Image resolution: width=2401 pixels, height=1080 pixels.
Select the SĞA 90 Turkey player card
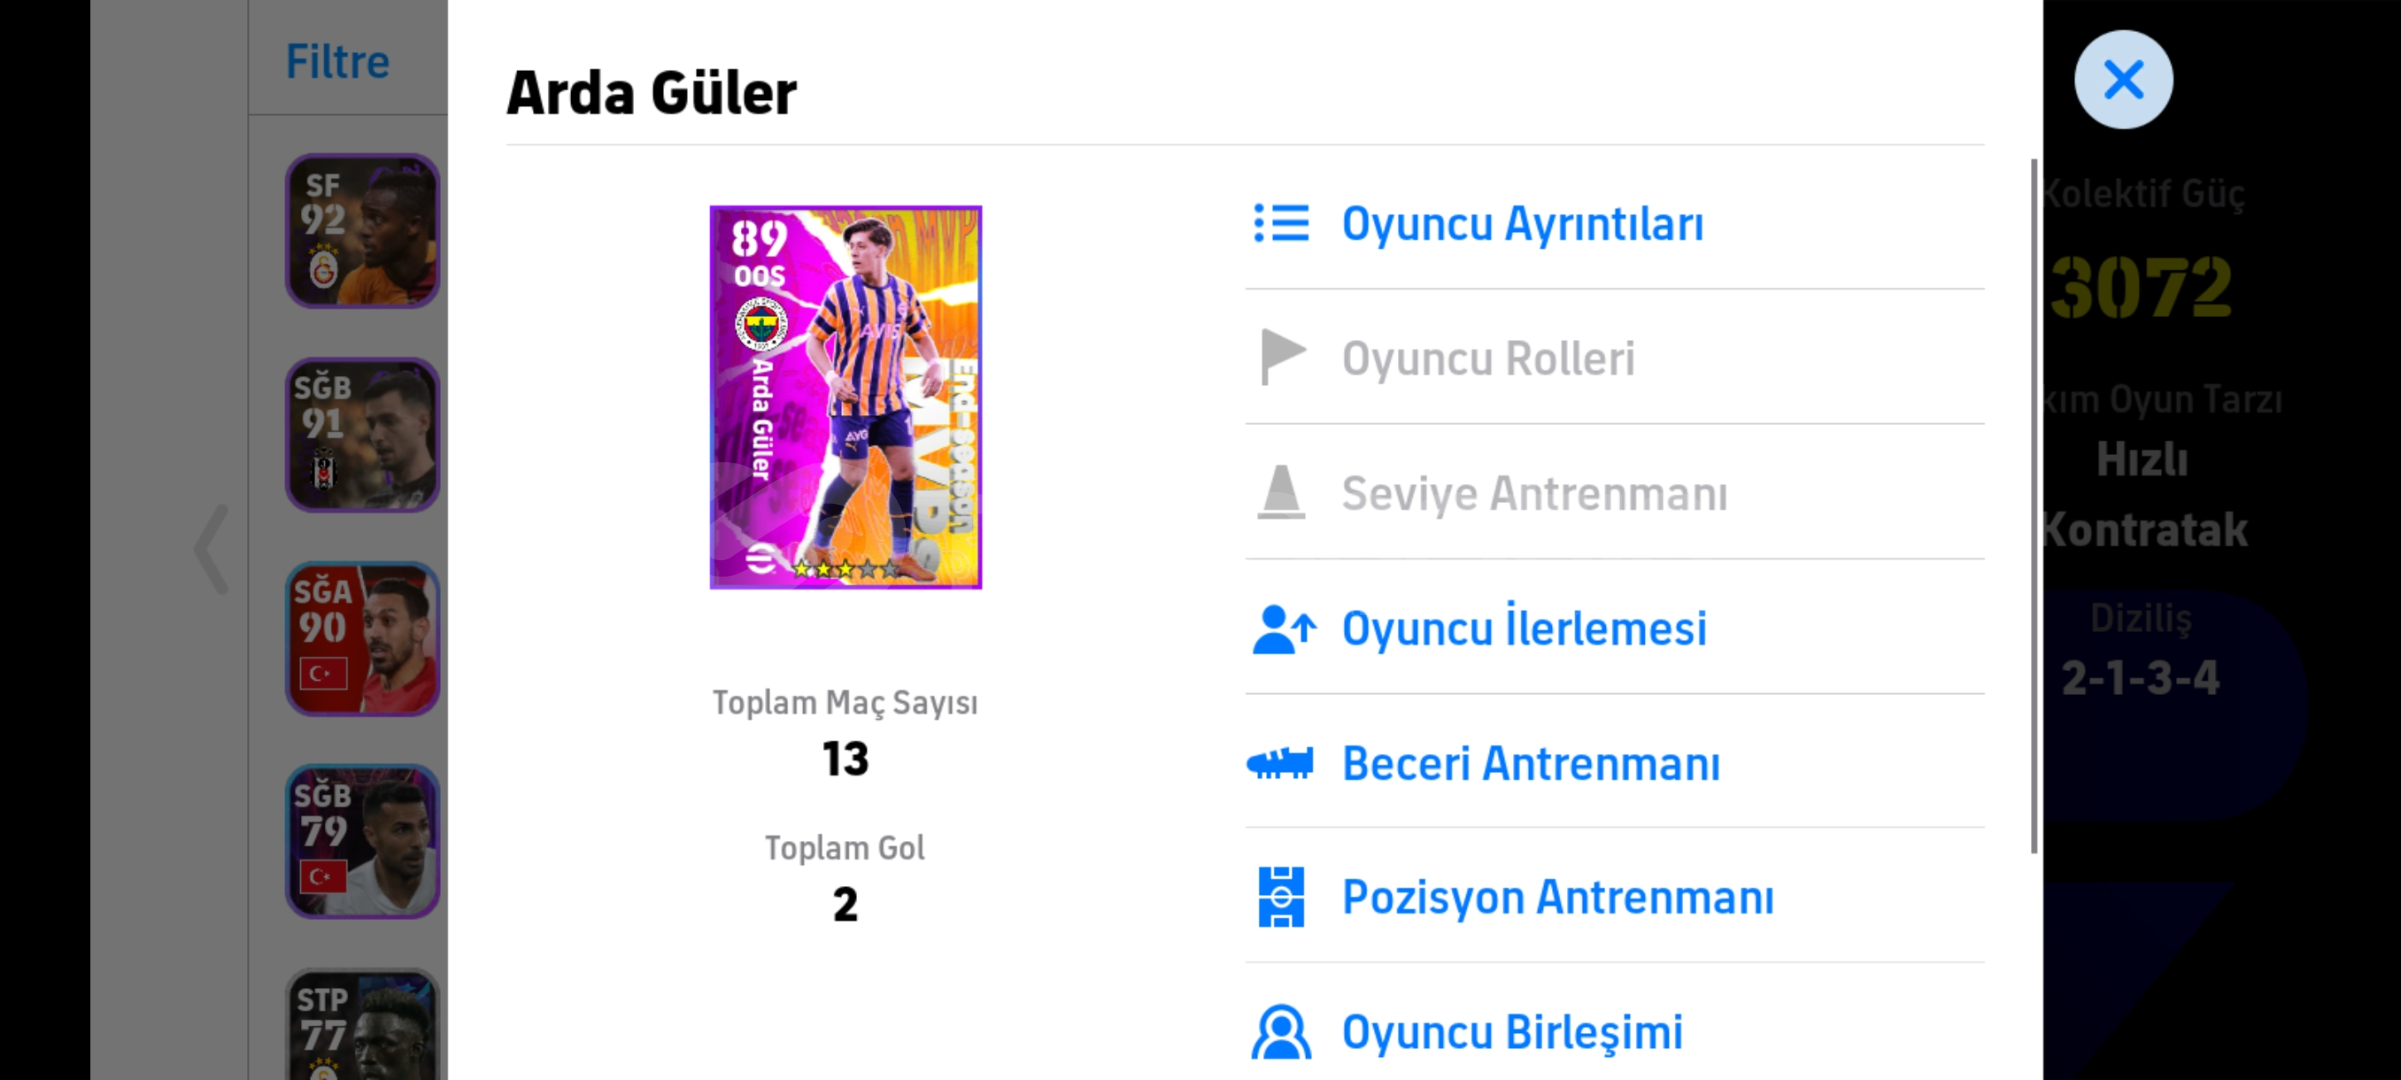point(363,639)
